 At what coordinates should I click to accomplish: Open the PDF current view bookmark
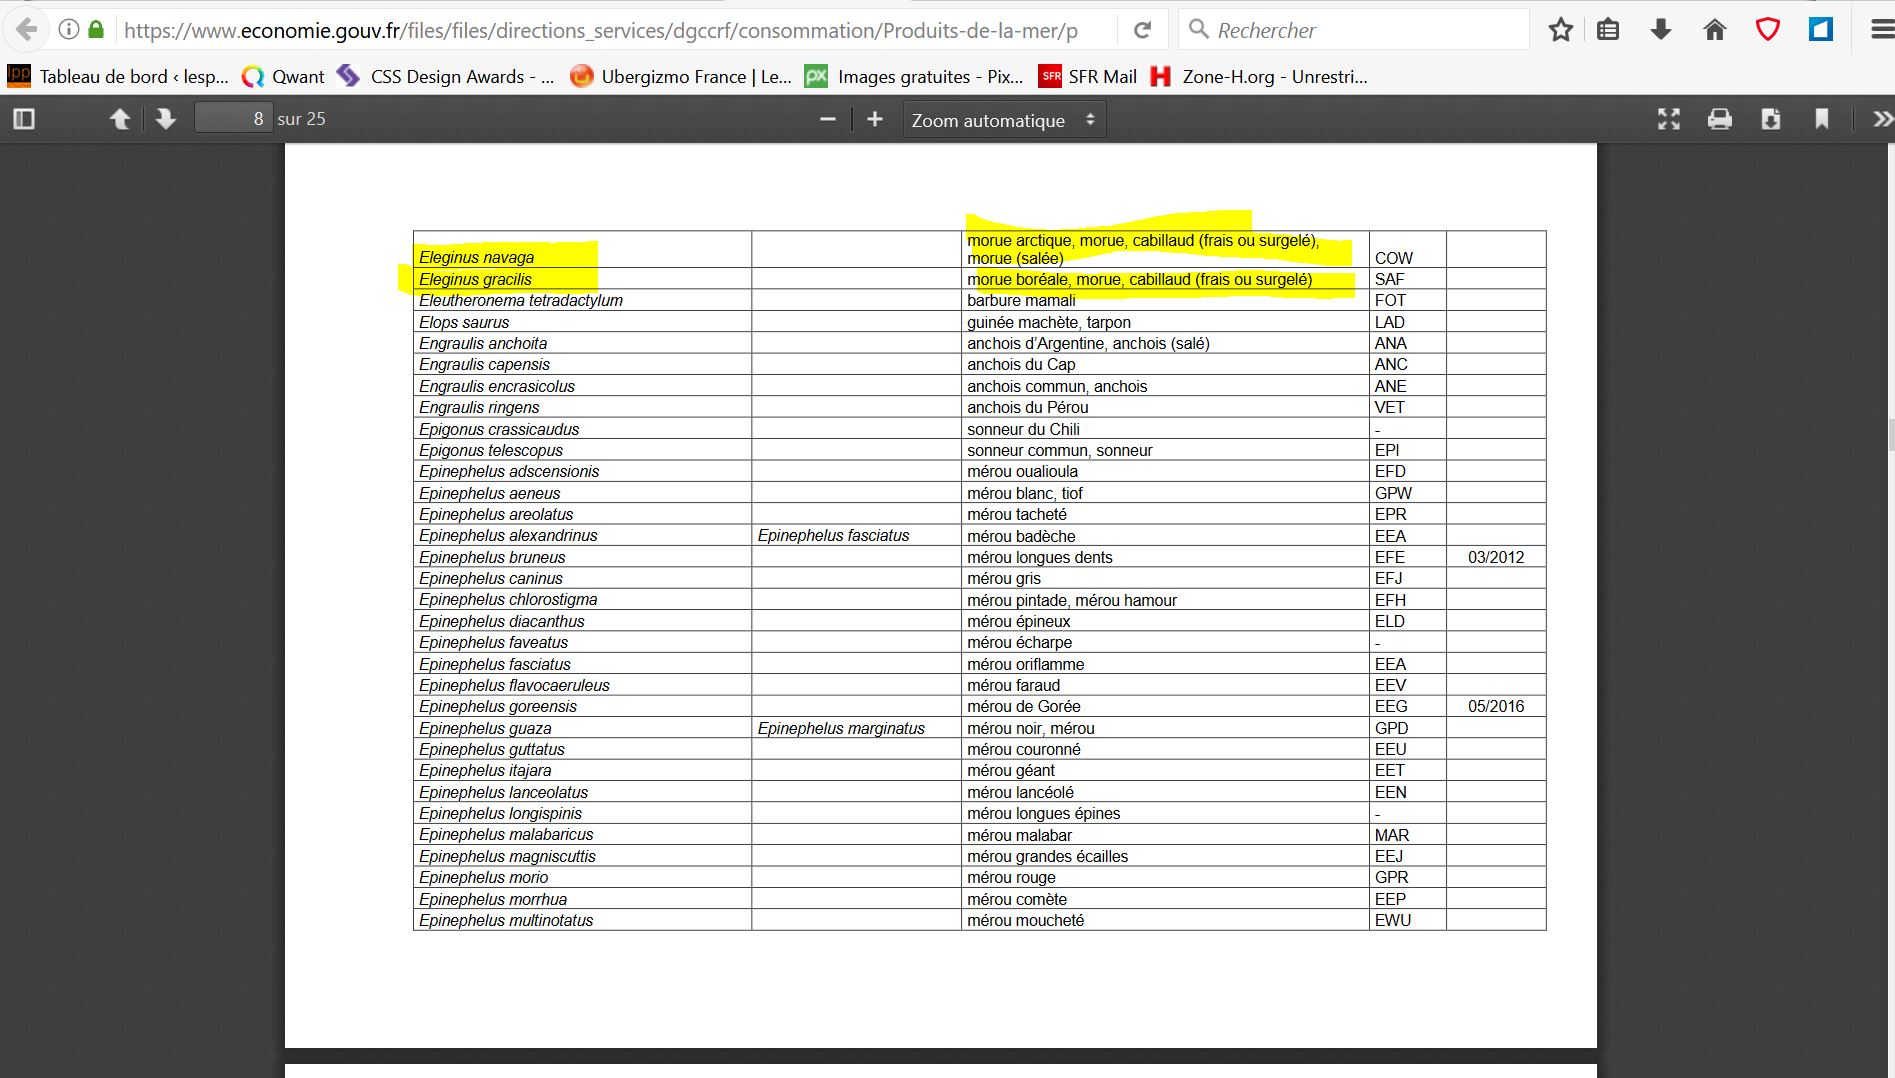[x=1821, y=120]
